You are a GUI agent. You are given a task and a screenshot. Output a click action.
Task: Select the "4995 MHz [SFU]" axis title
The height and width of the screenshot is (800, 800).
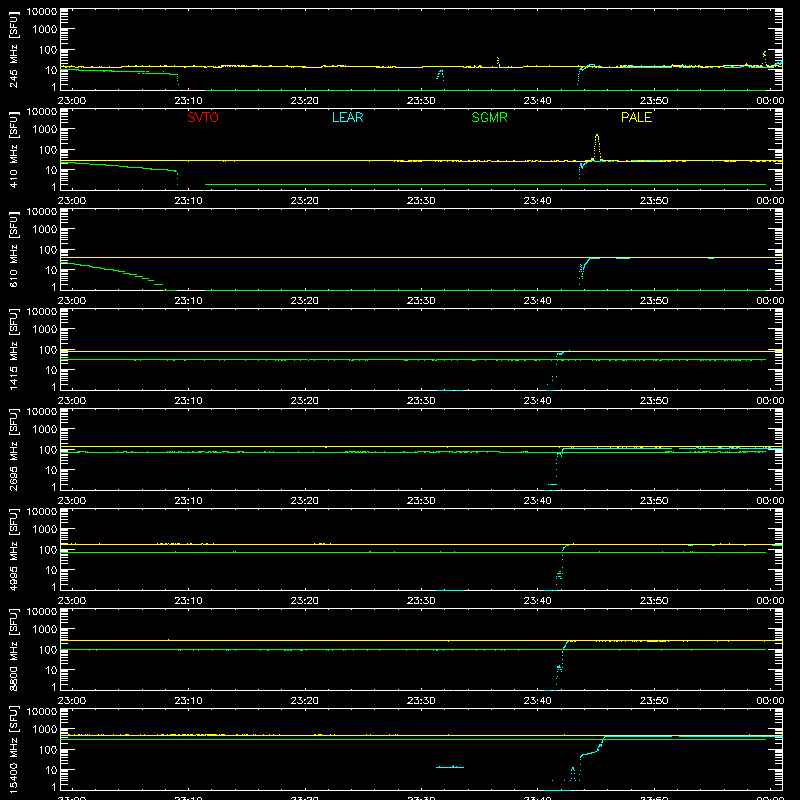[14, 549]
